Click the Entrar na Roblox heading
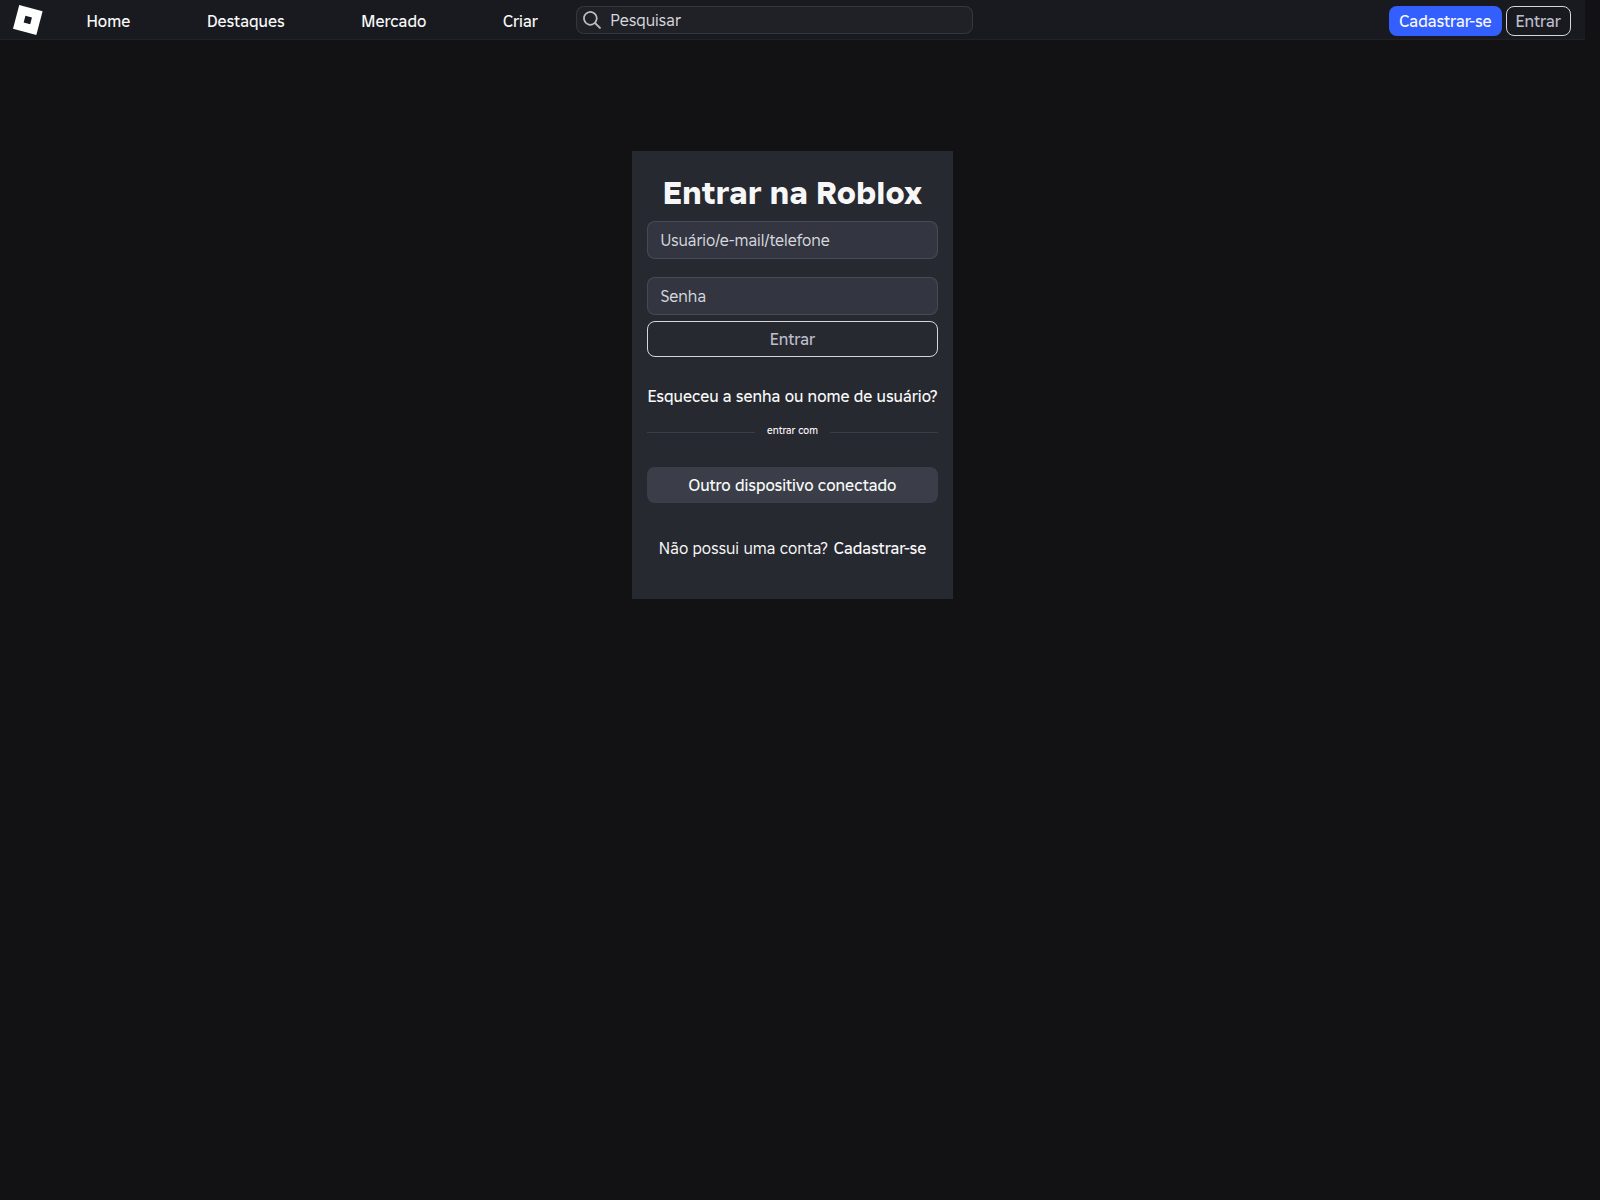Screen dimensions: 1600x1200 coord(792,193)
